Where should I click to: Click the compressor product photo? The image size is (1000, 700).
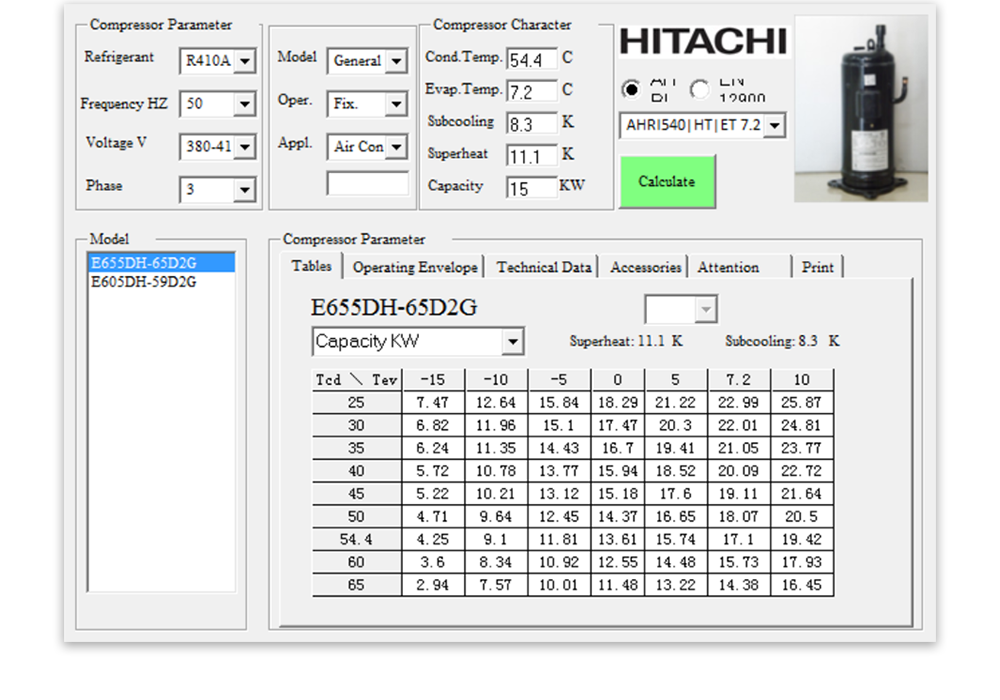[x=861, y=108]
